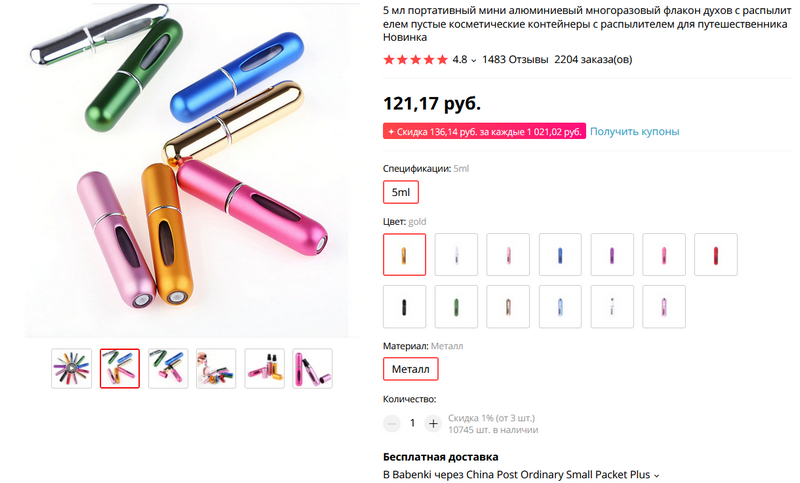Click the quantity number field
The height and width of the screenshot is (483, 800).
(x=412, y=423)
